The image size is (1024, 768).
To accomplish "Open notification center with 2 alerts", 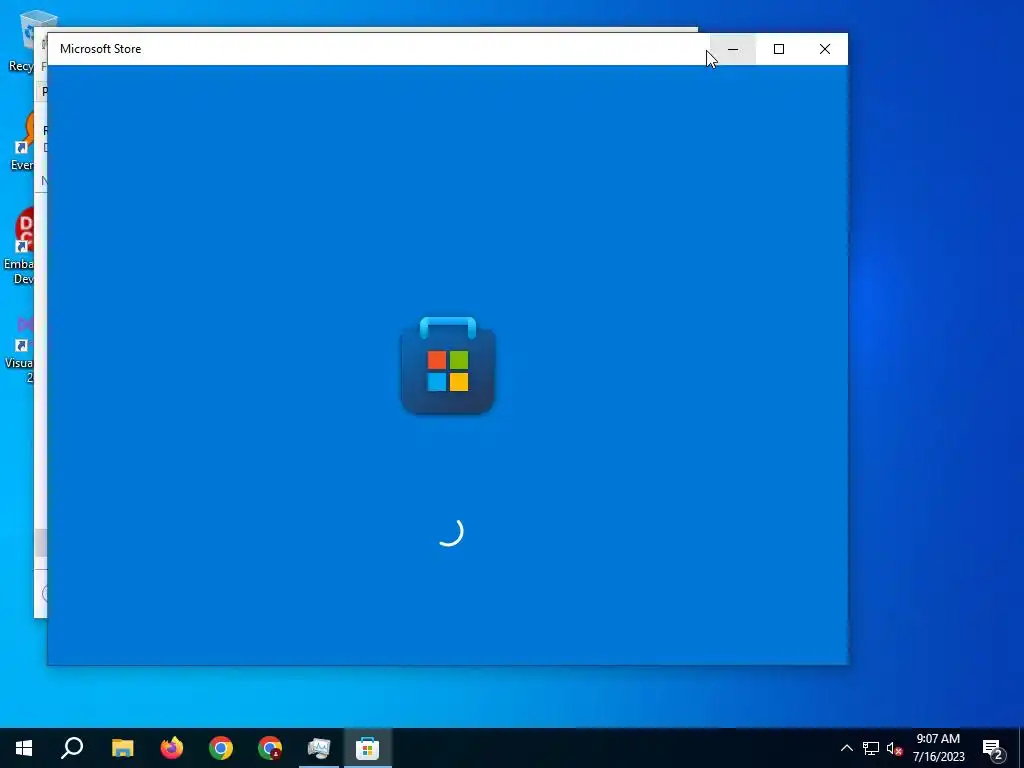I will [993, 748].
